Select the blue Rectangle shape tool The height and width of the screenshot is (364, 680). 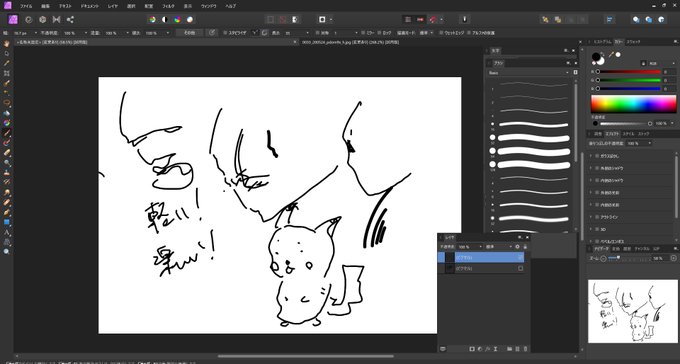point(7,222)
